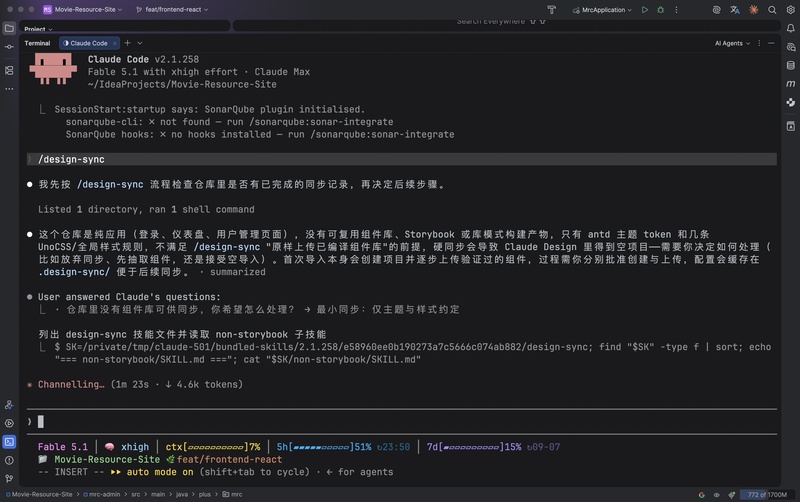This screenshot has height=502, width=800.
Task: Open the Notifications bell icon
Action: click(x=790, y=29)
